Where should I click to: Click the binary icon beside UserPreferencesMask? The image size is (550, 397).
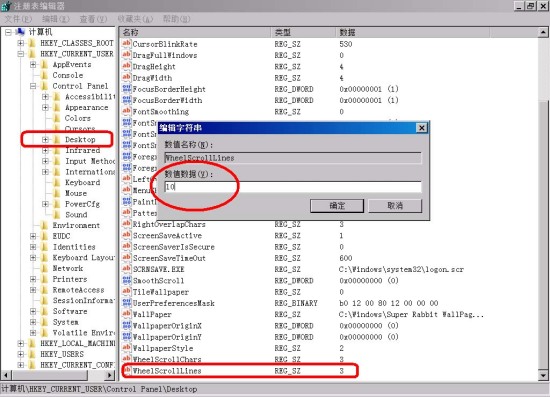click(126, 303)
